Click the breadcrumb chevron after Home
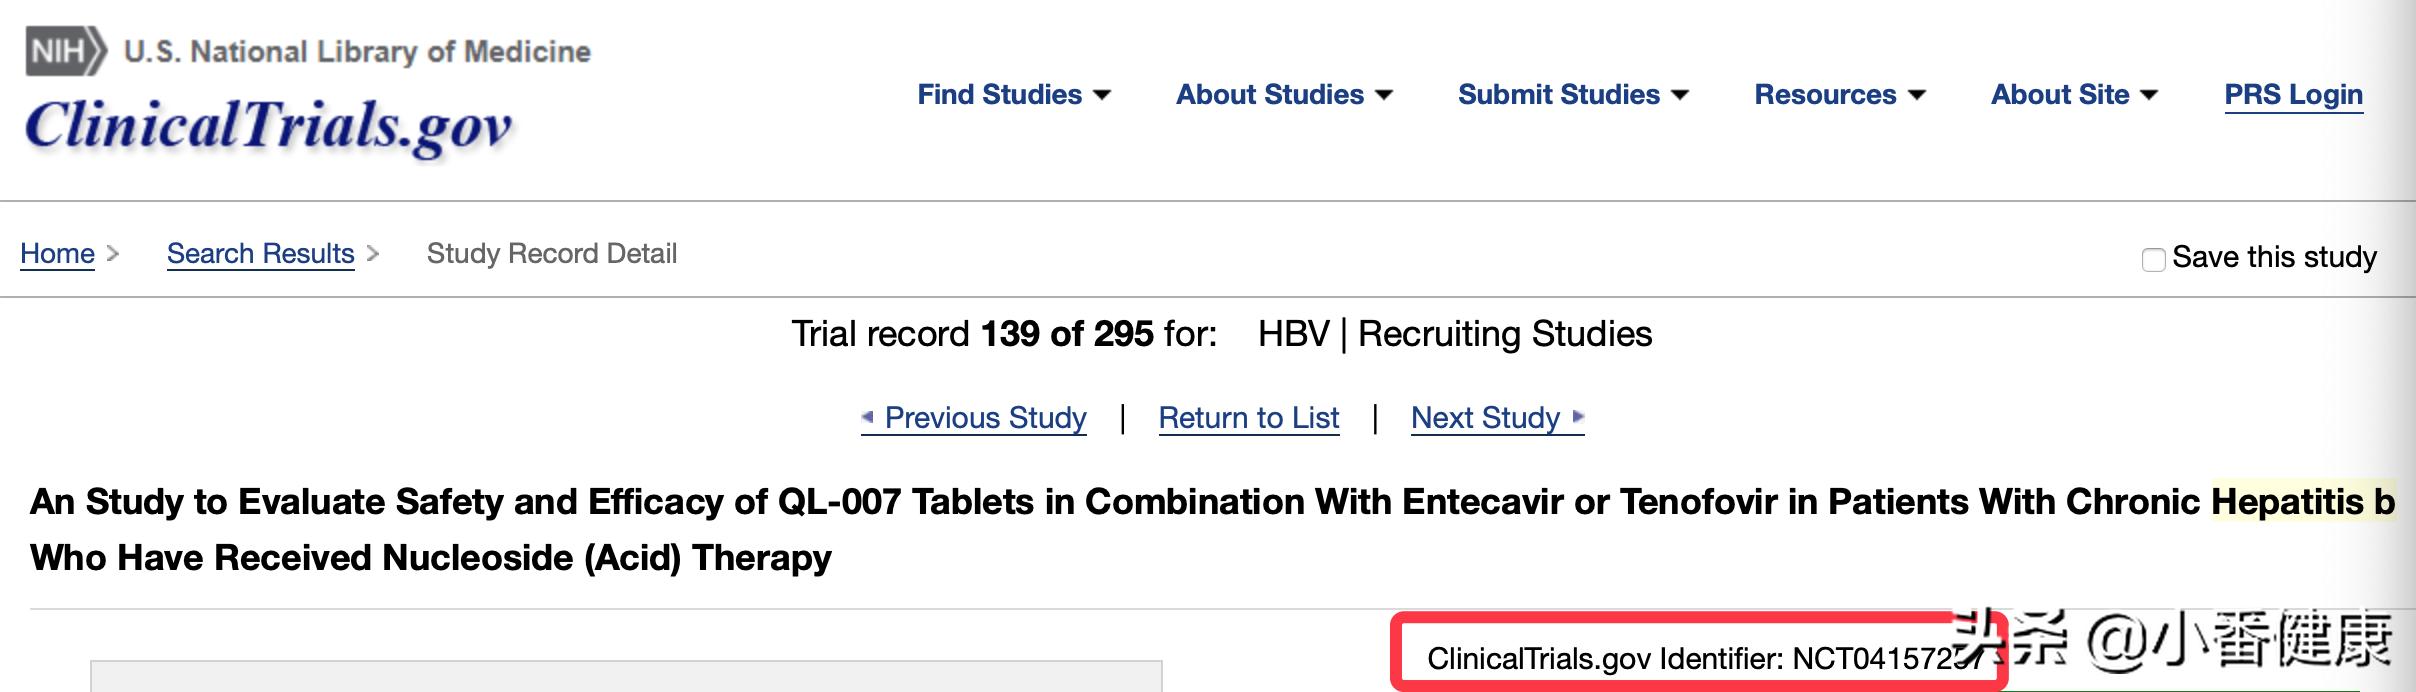 (x=113, y=254)
